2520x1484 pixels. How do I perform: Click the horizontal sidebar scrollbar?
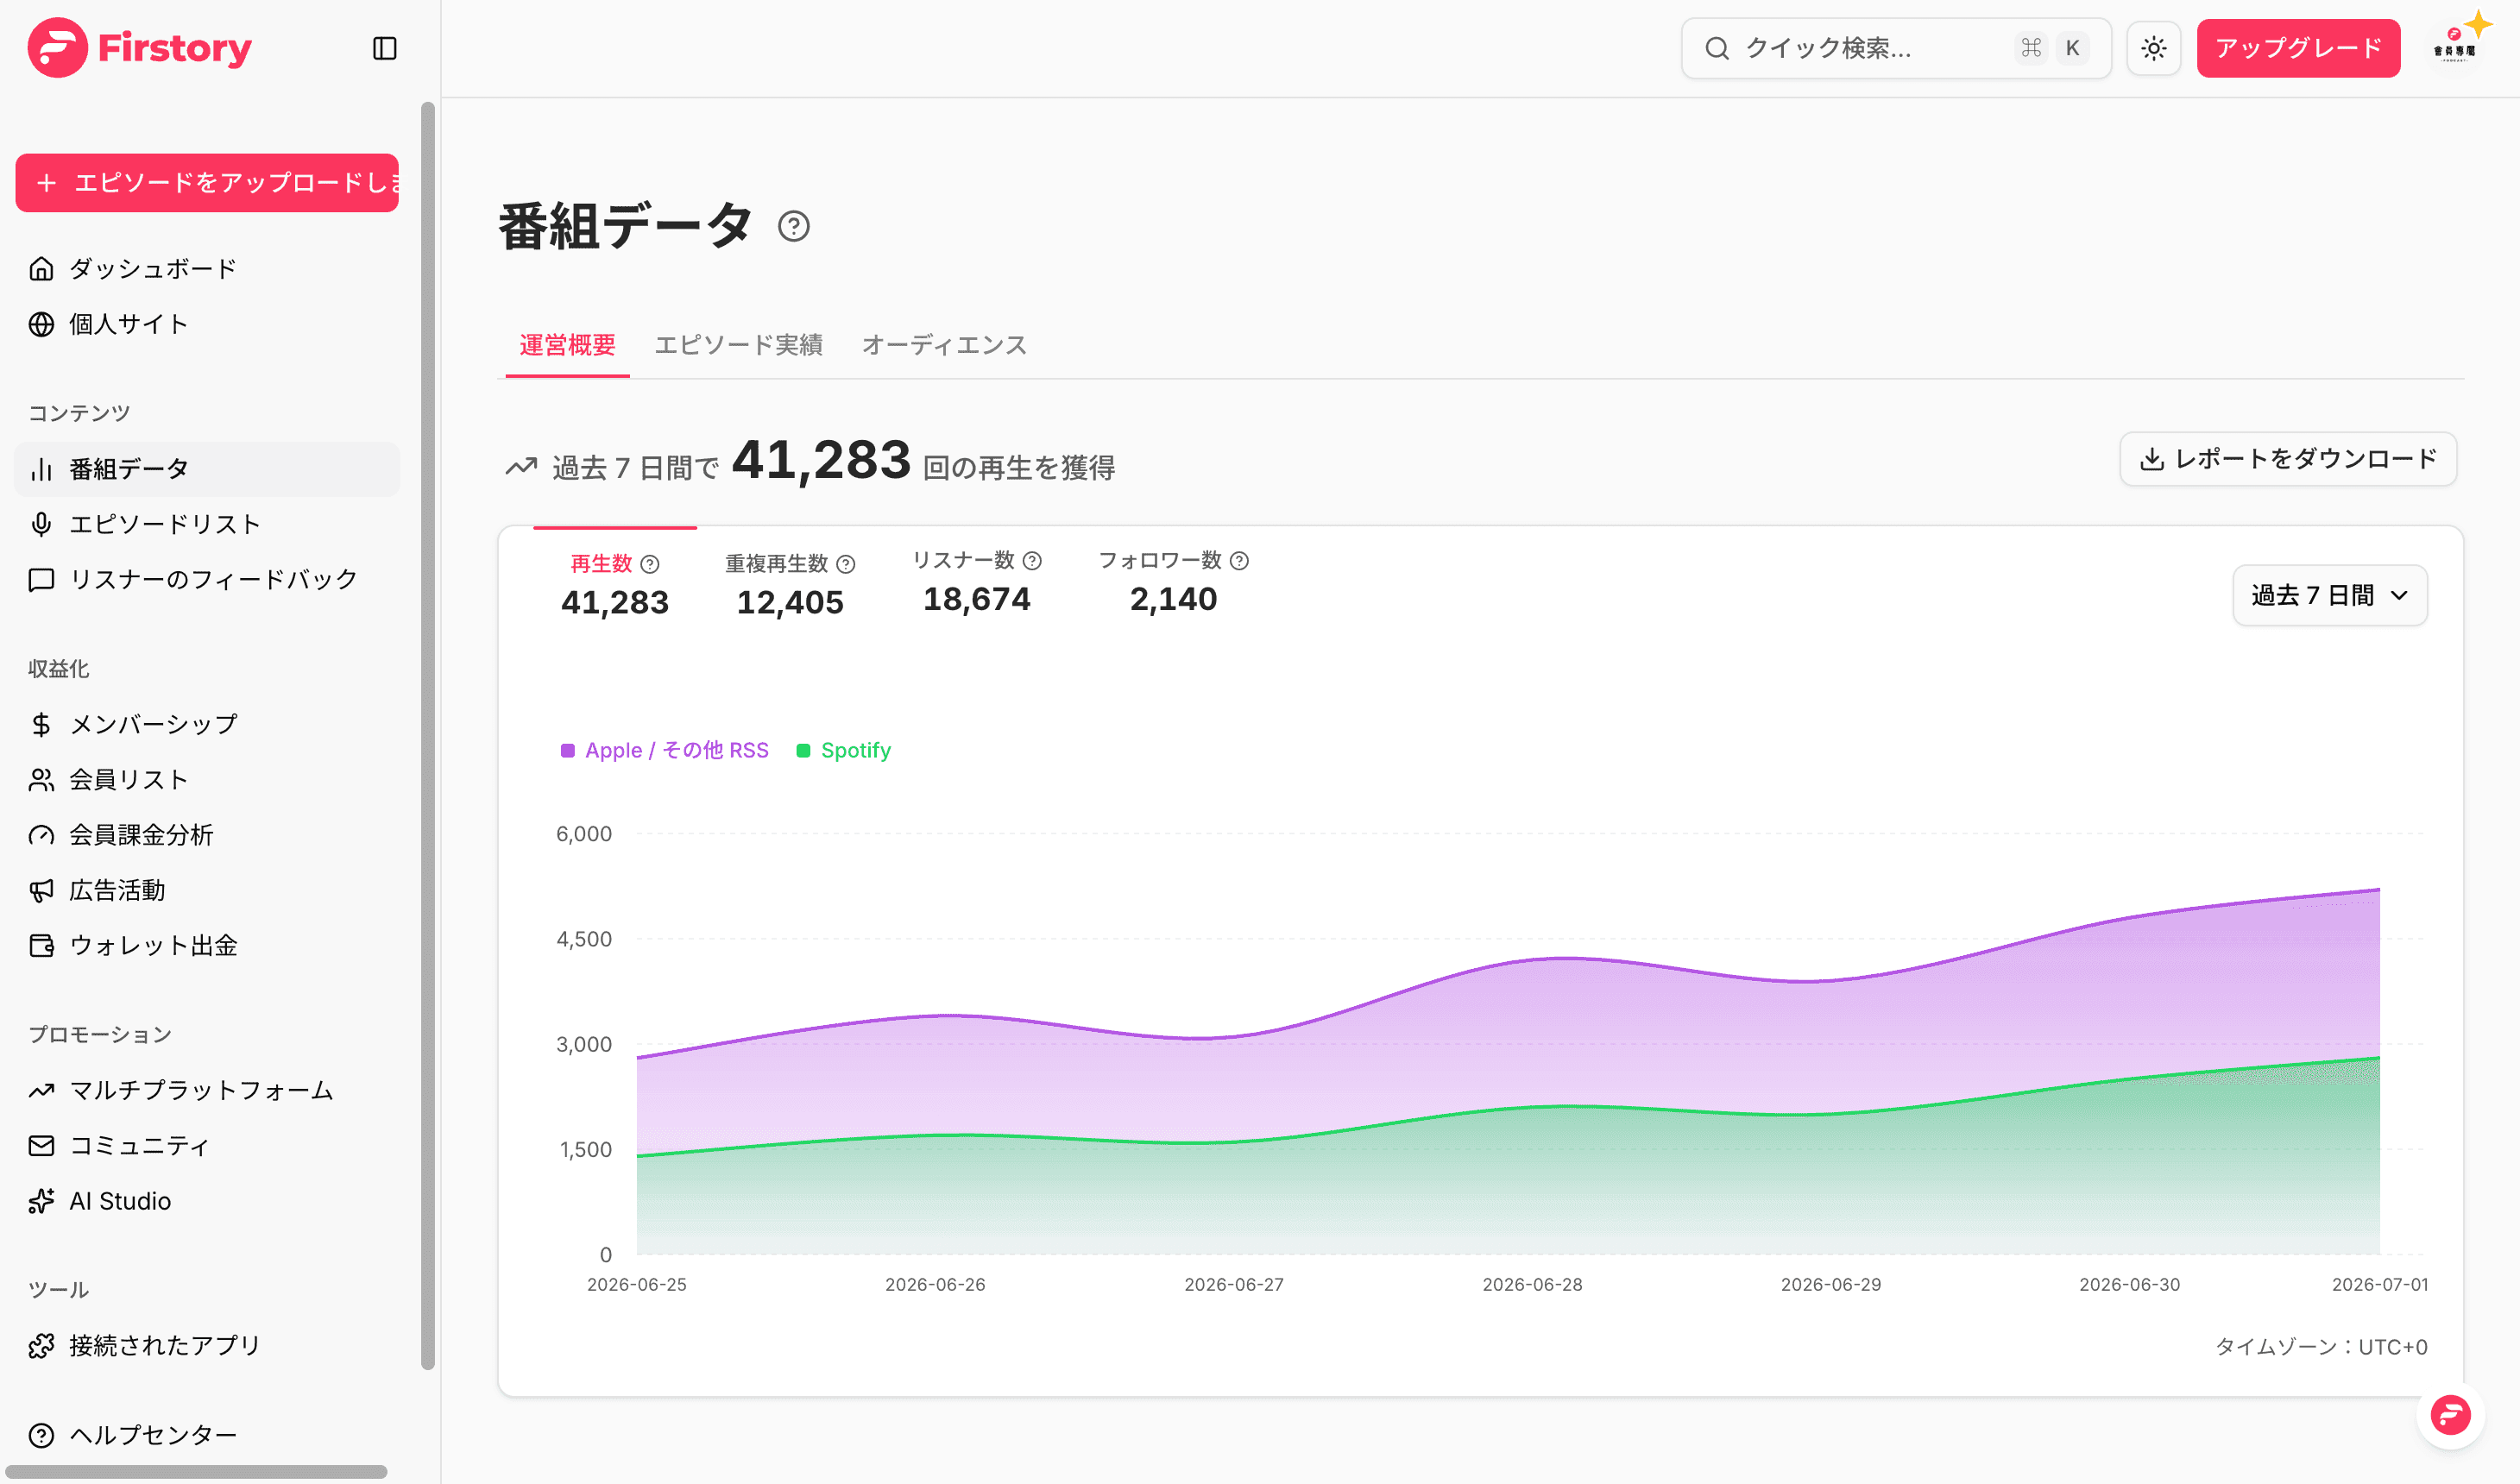pos(196,1471)
